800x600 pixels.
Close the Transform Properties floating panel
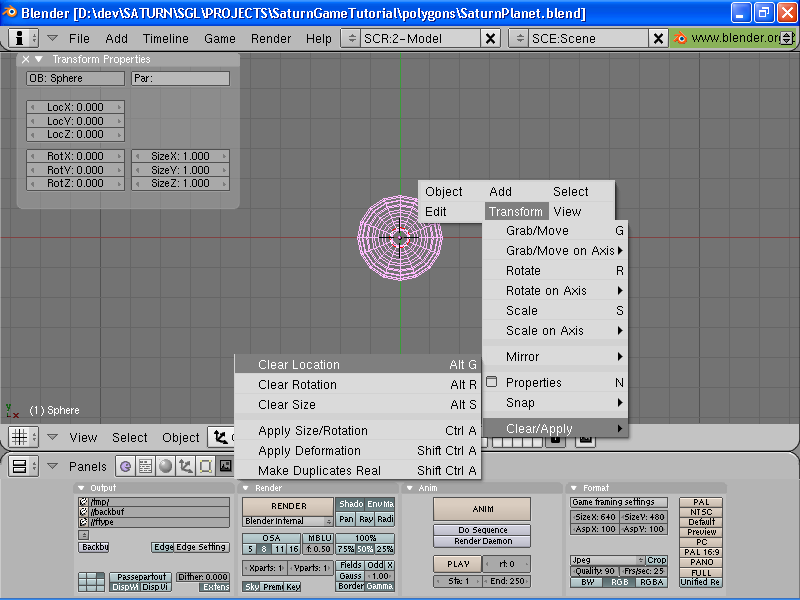(26, 60)
